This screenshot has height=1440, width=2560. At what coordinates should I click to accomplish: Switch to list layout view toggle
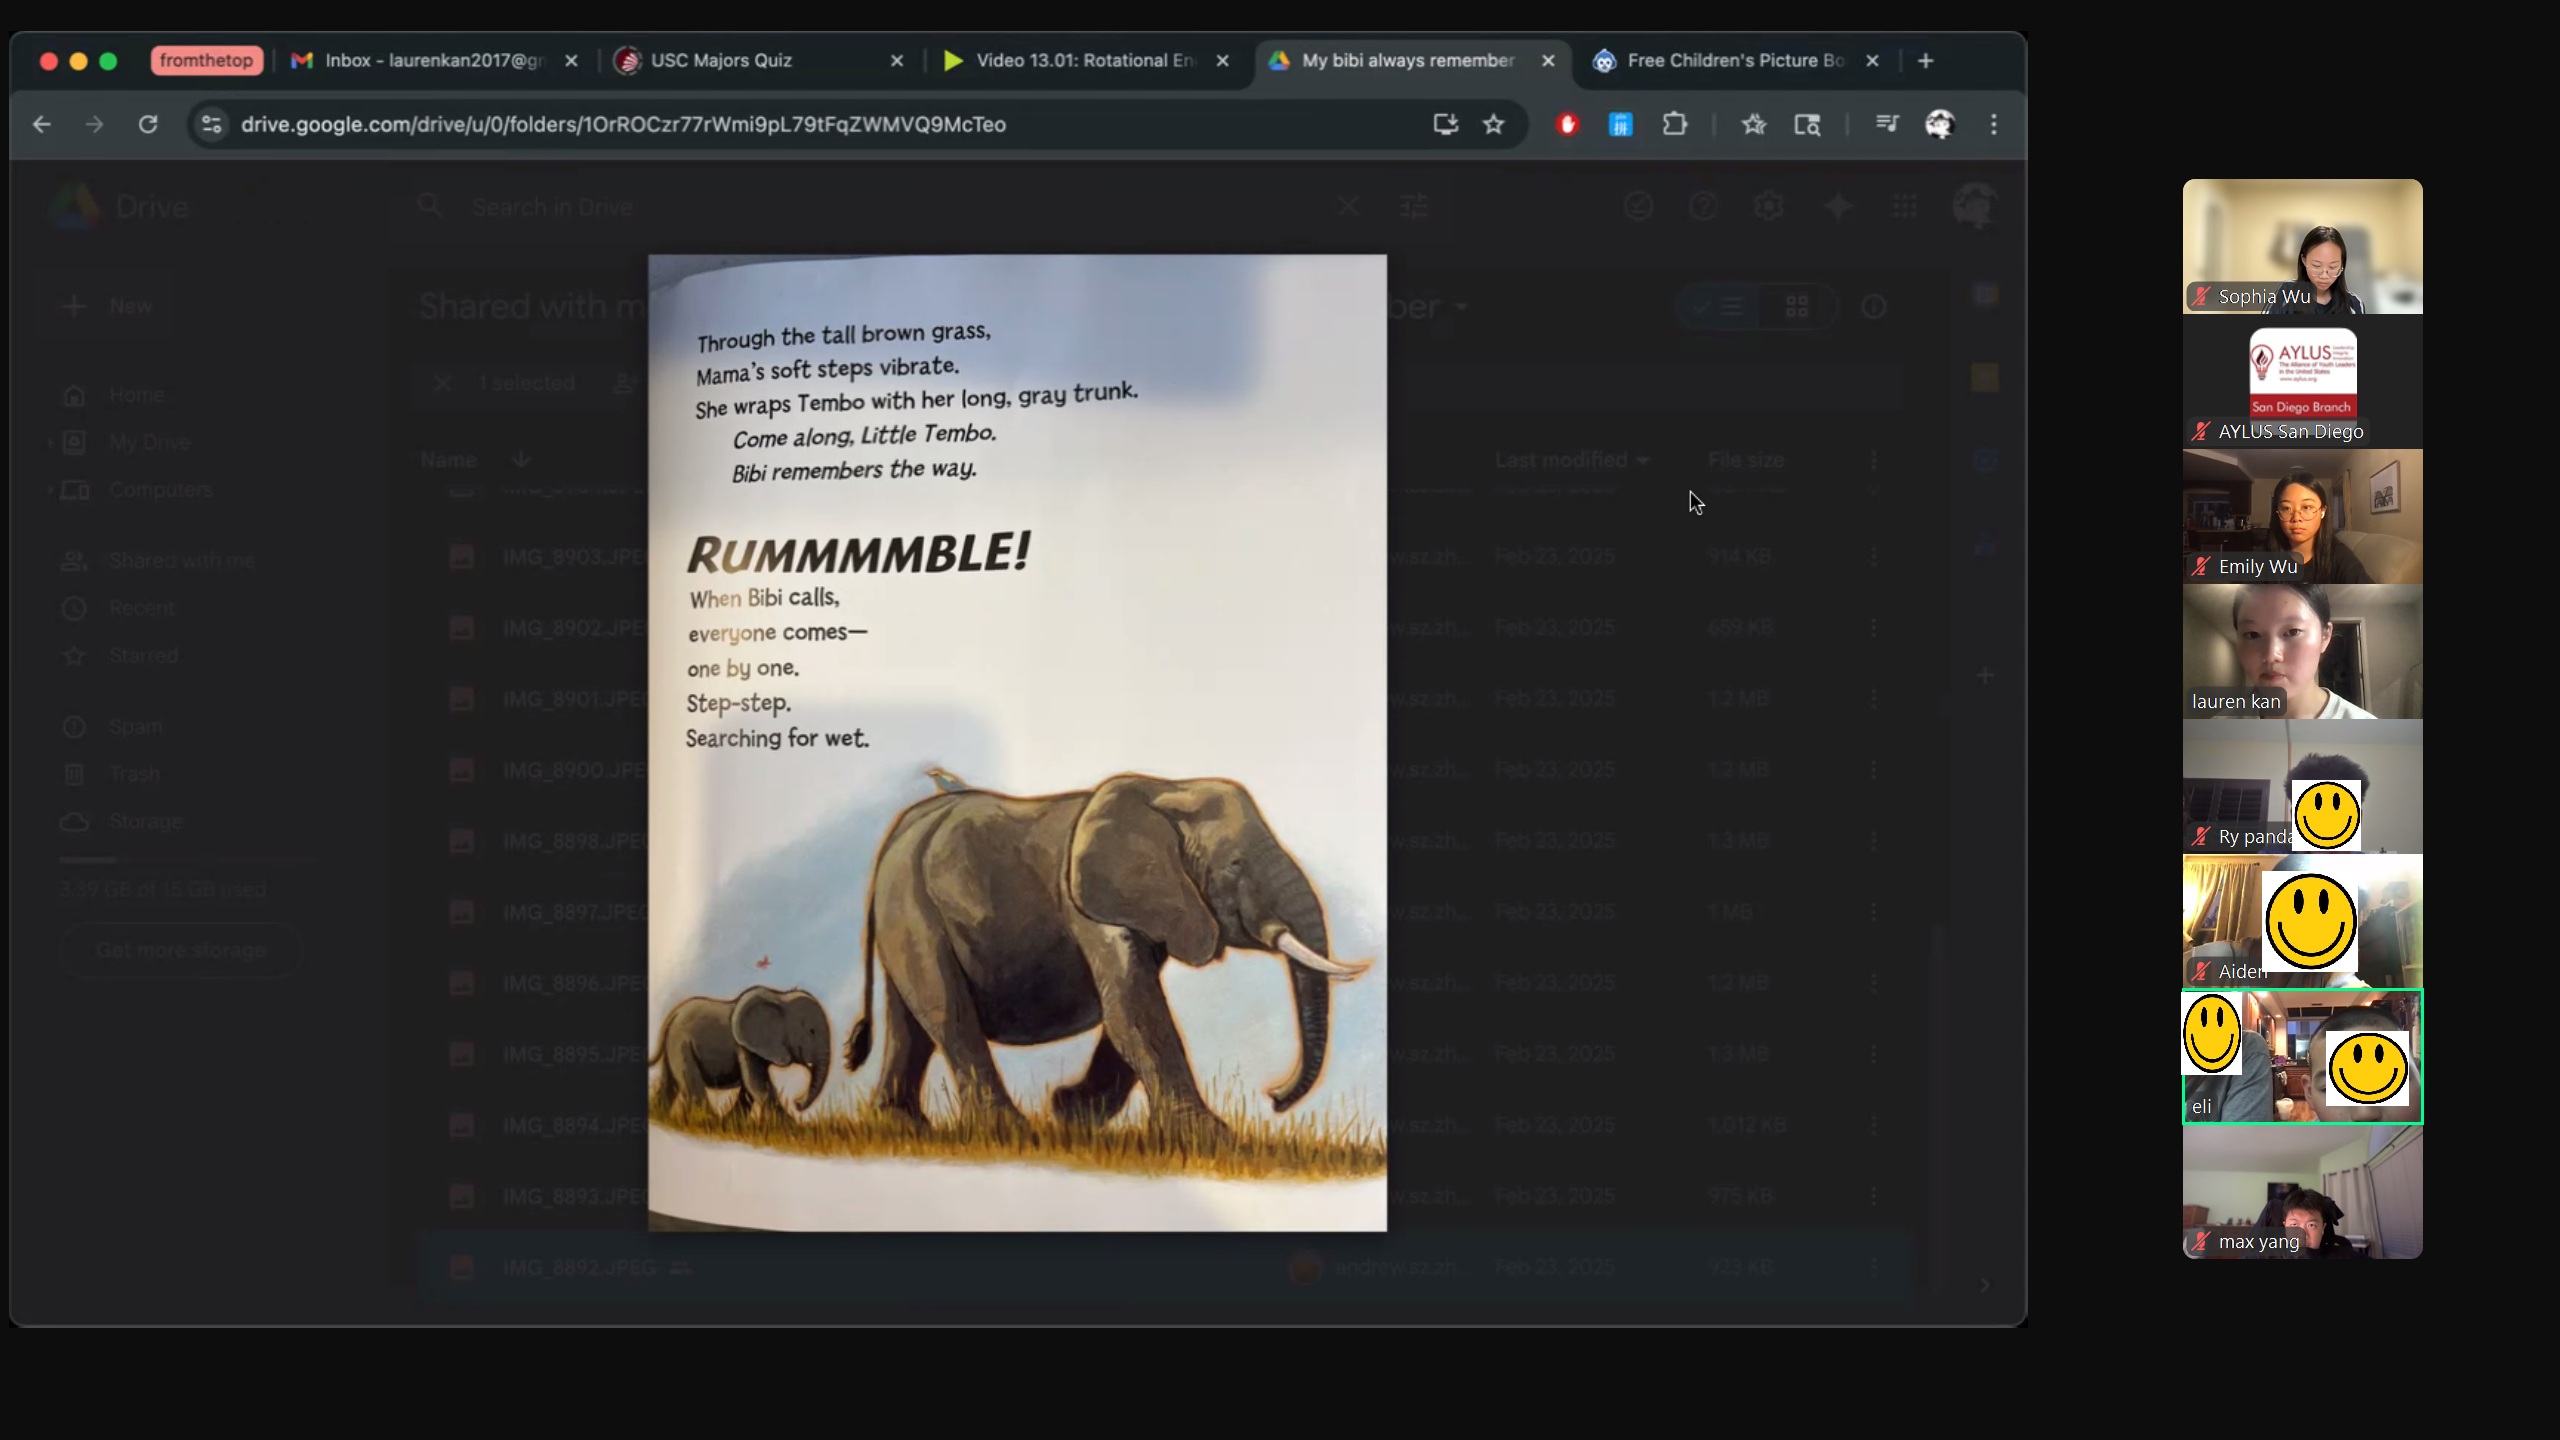click(1720, 306)
